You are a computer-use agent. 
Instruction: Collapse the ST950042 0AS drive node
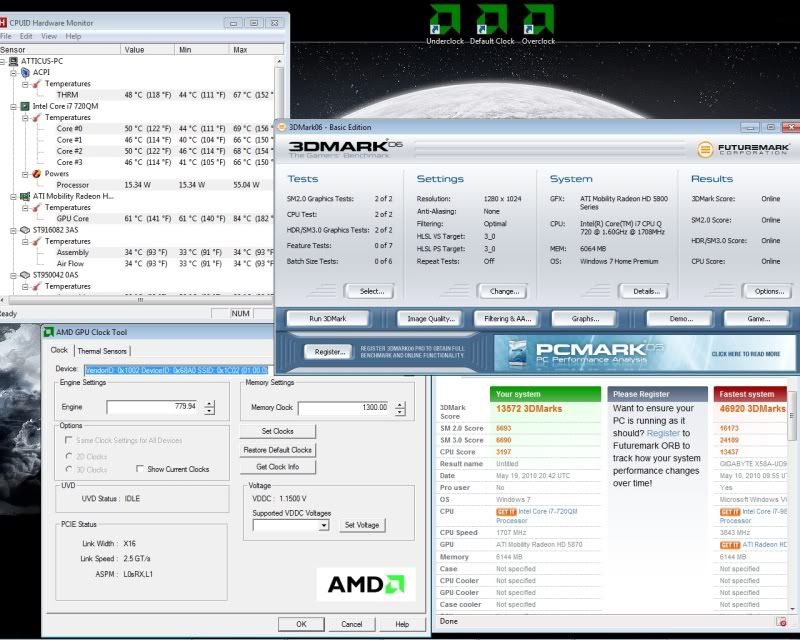point(14,275)
